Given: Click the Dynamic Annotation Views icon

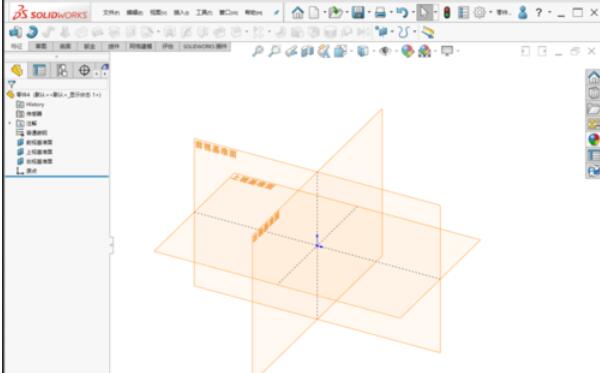Looking at the screenshot, I should 324,51.
